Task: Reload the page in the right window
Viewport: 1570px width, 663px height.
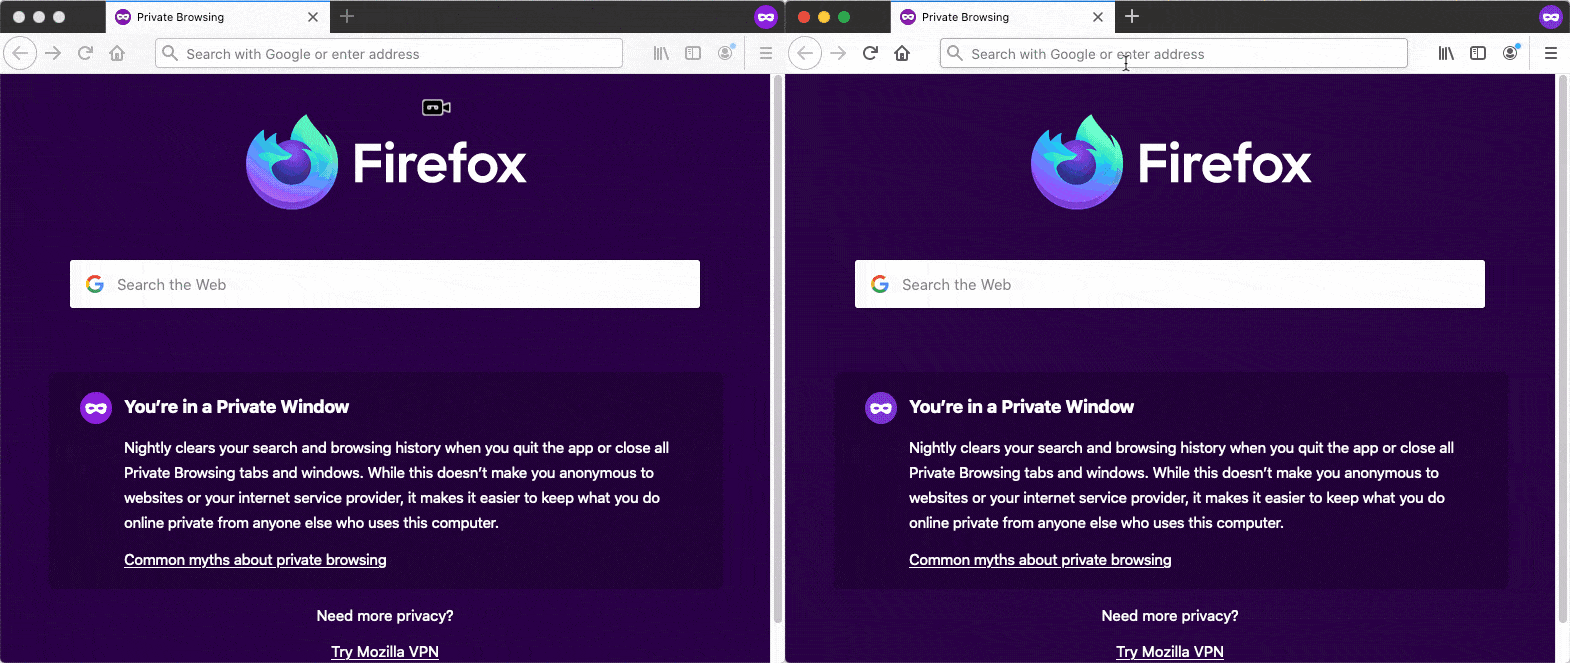Action: pos(870,54)
